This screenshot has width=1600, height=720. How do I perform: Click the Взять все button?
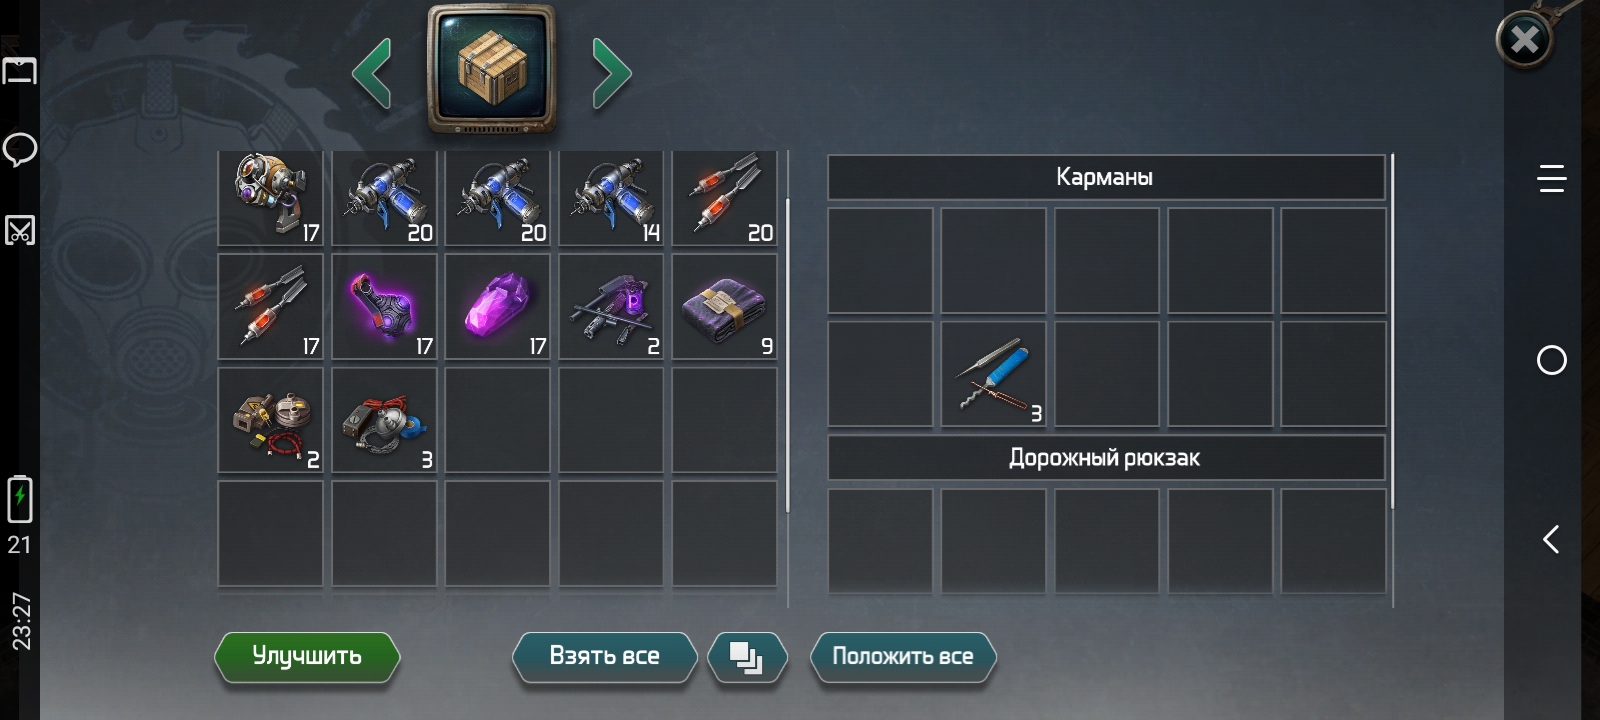tap(604, 657)
